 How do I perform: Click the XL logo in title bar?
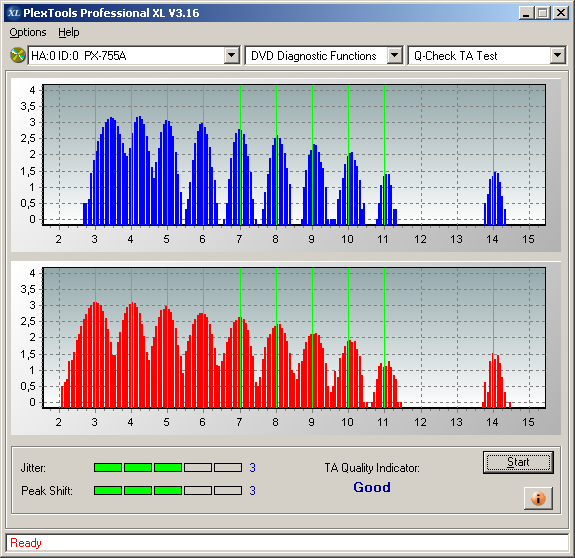point(14,13)
